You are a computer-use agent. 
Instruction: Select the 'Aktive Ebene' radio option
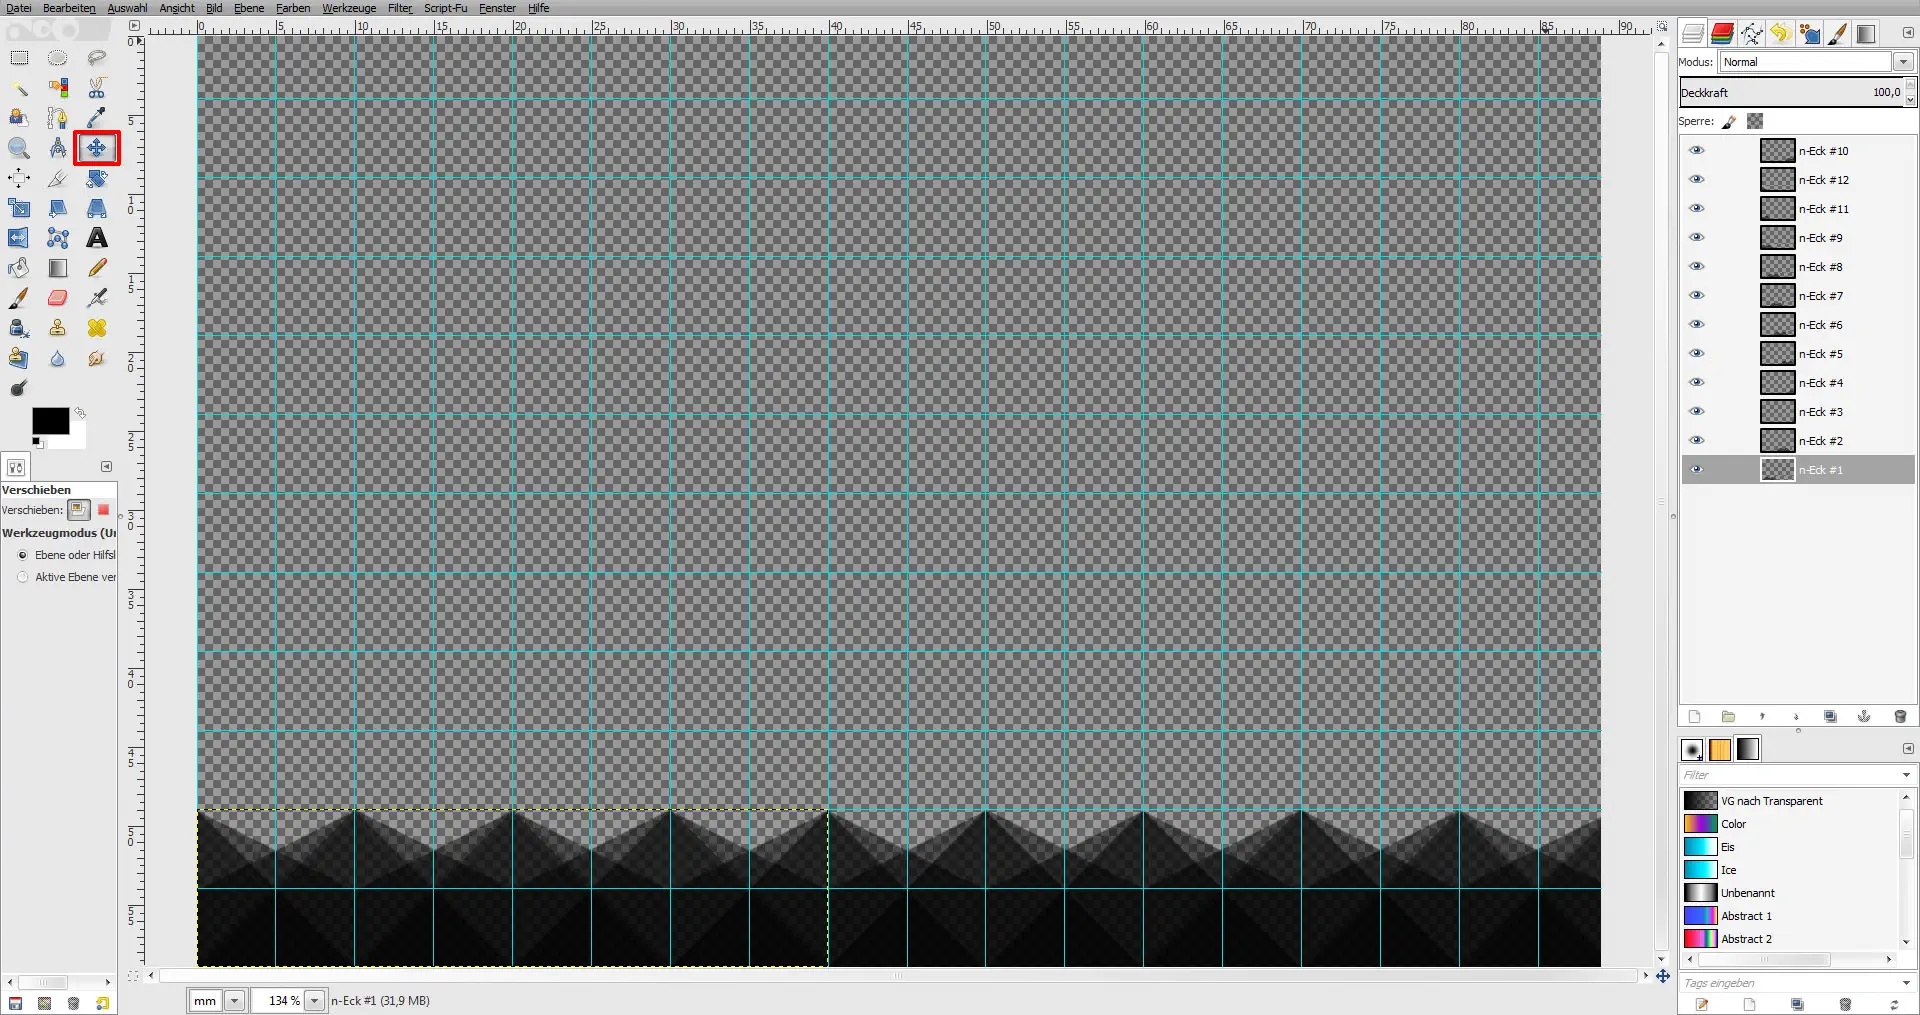23,577
